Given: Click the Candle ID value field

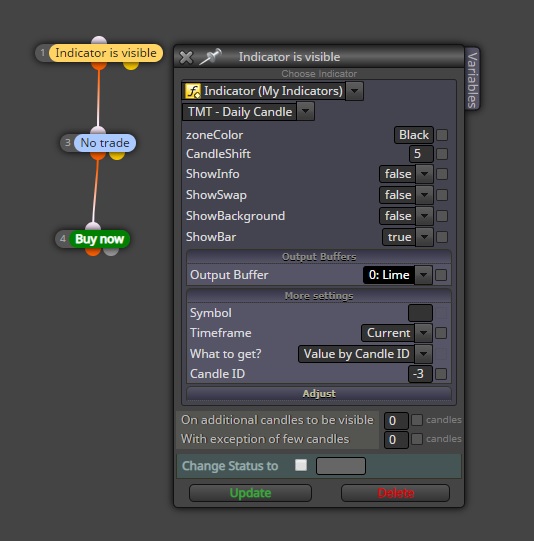Looking at the screenshot, I should [x=420, y=374].
